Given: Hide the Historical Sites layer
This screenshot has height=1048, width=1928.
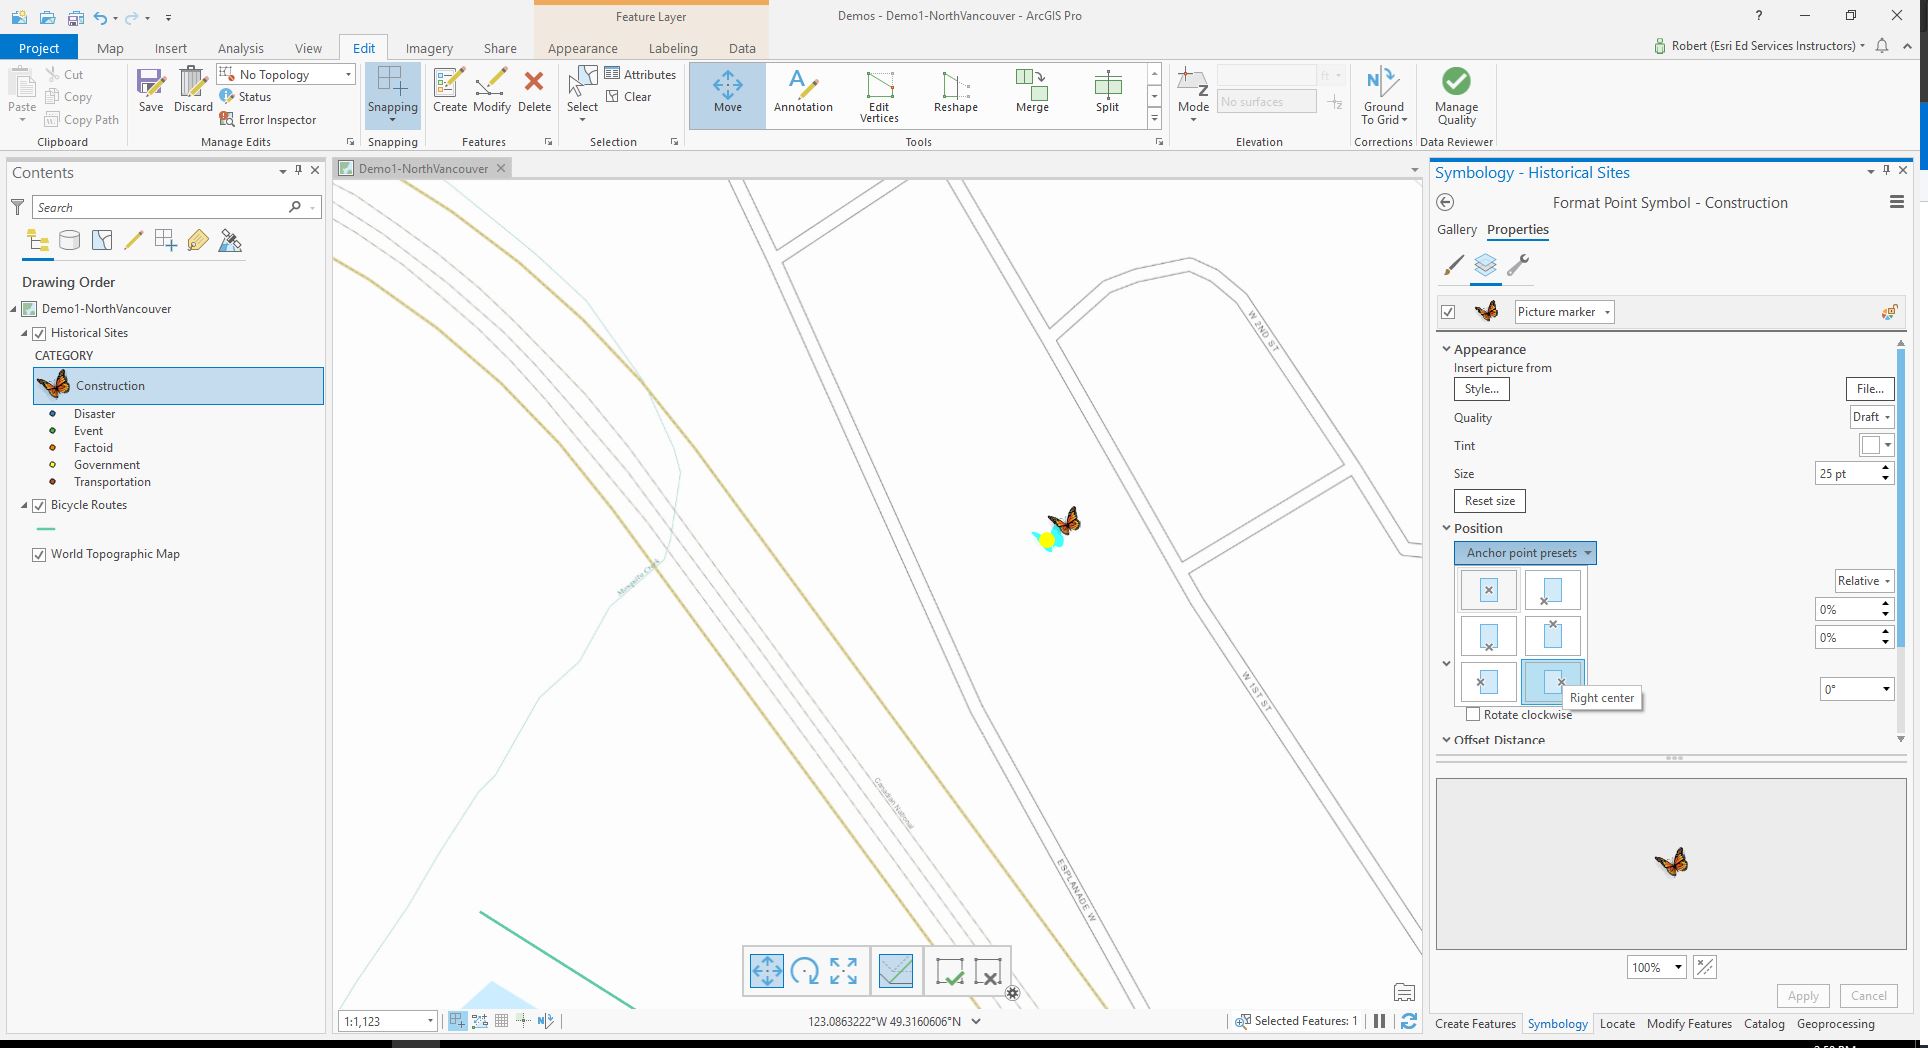Looking at the screenshot, I should click(38, 332).
